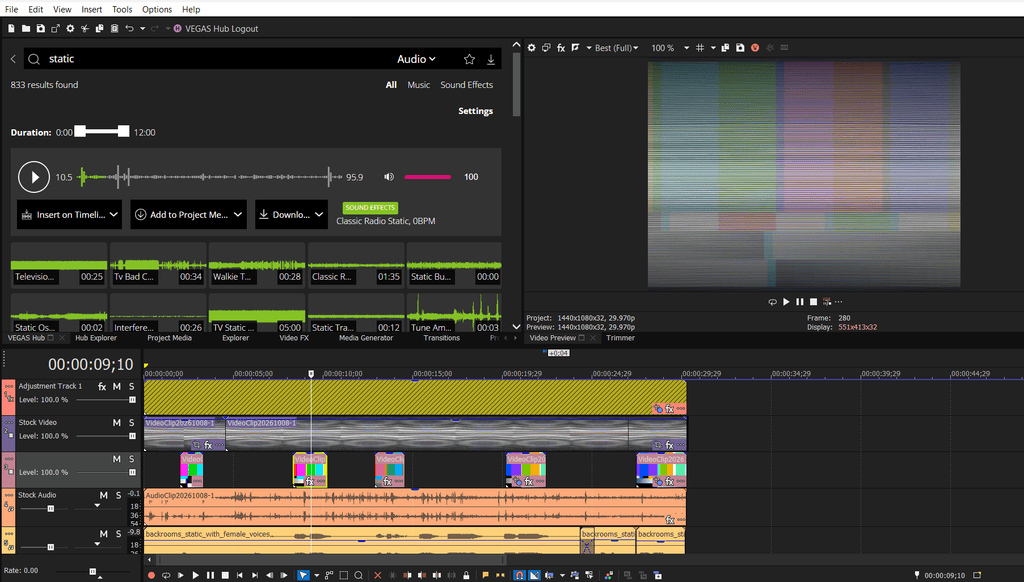Click the red circular icon in preview toolbar
1024x582 pixels.
point(755,48)
